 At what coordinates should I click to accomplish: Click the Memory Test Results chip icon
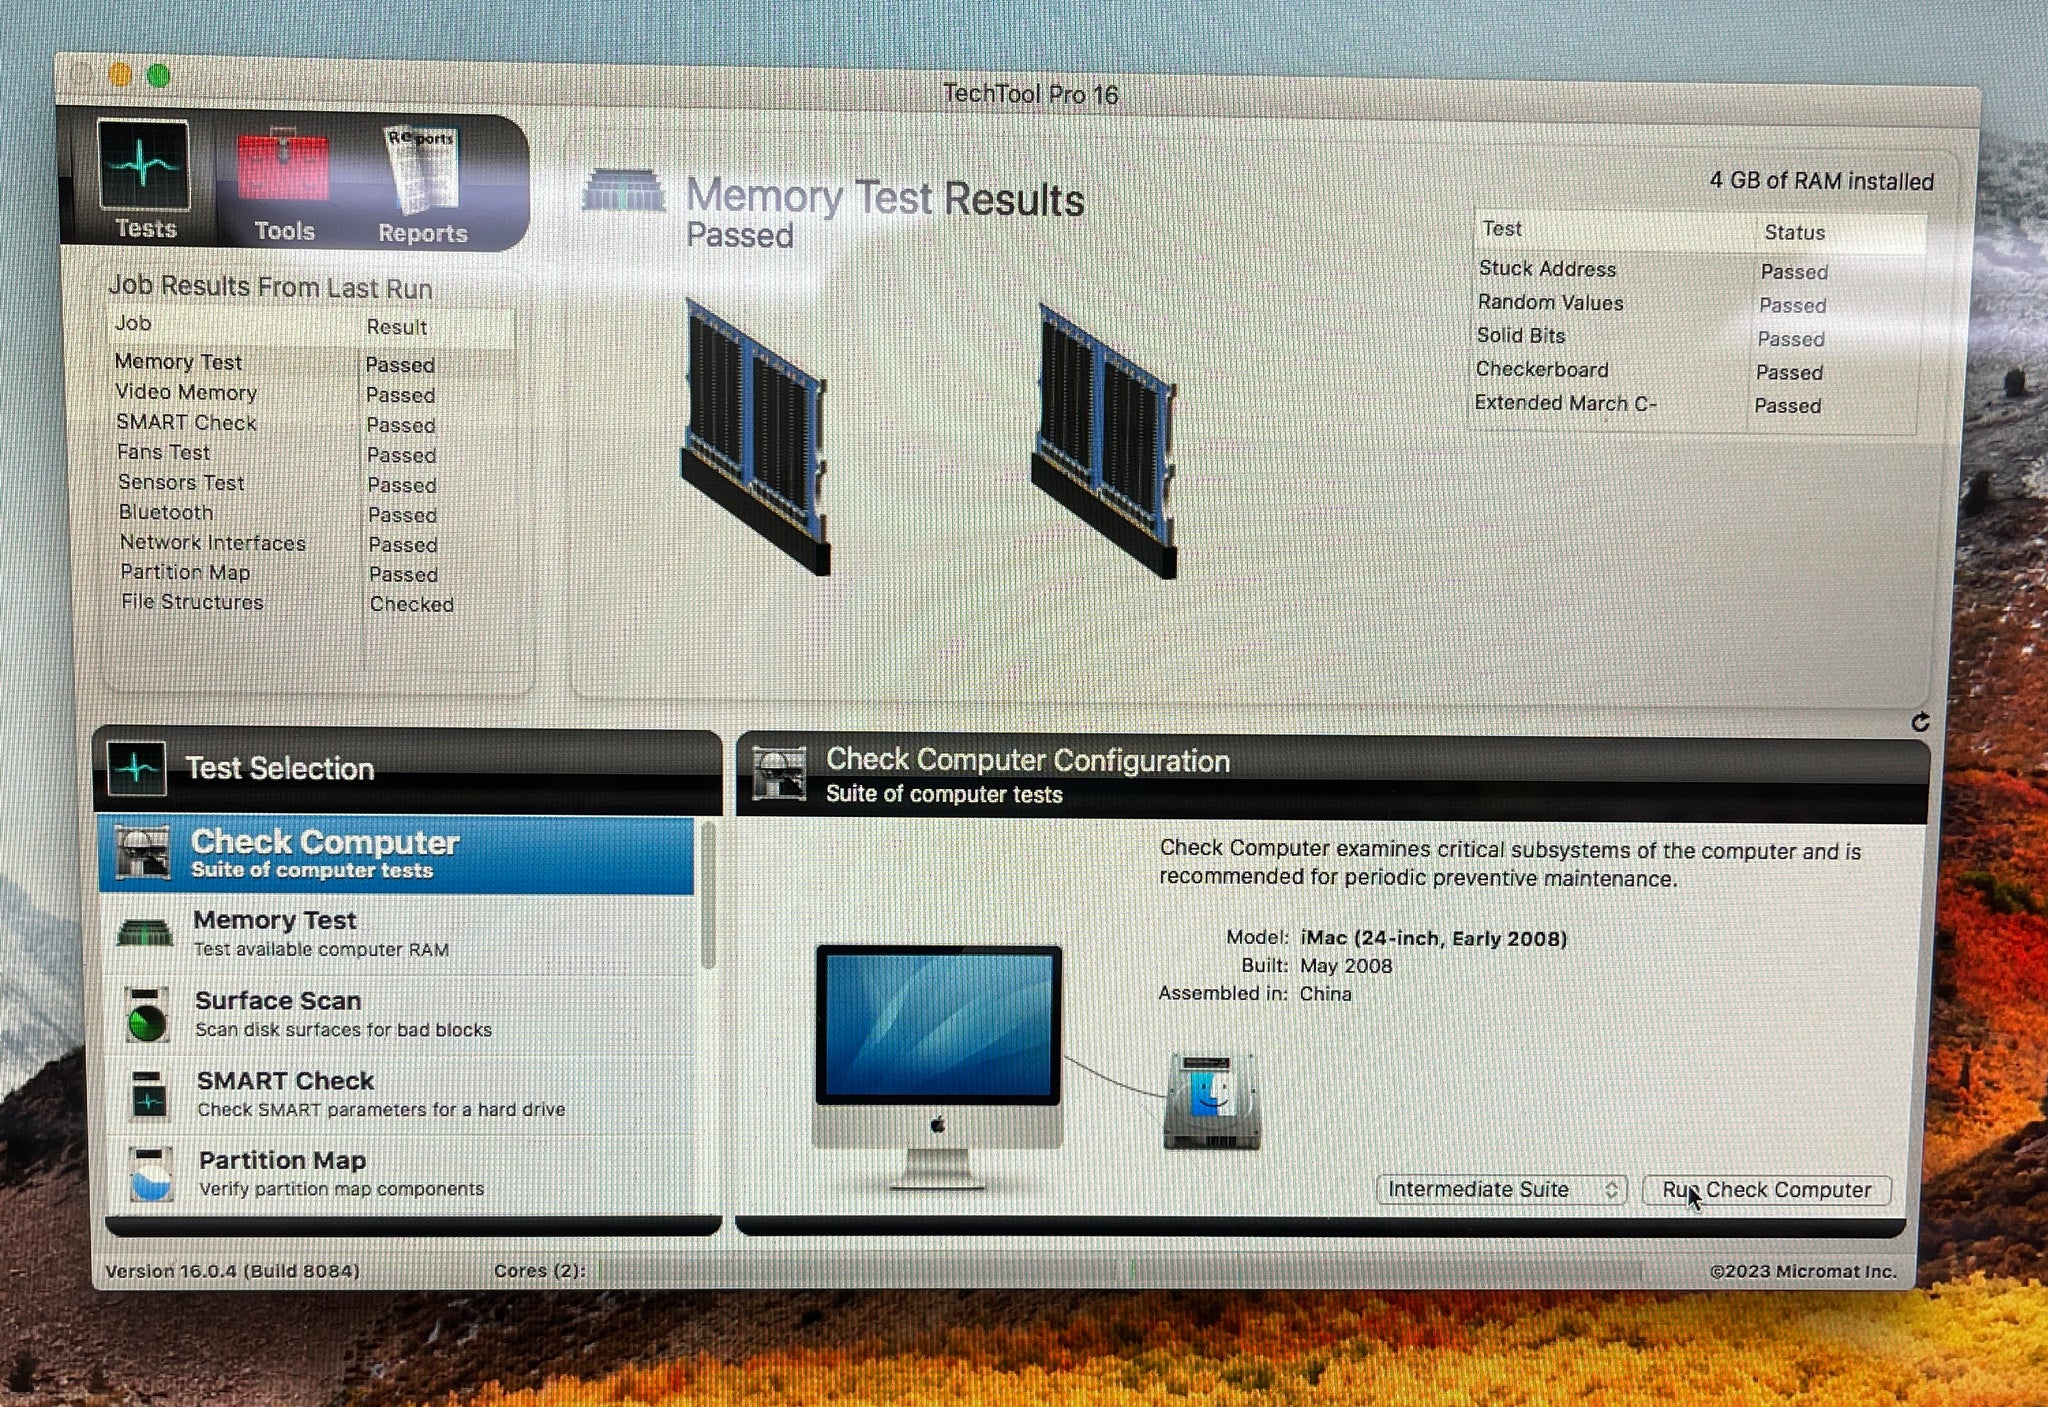(x=626, y=192)
